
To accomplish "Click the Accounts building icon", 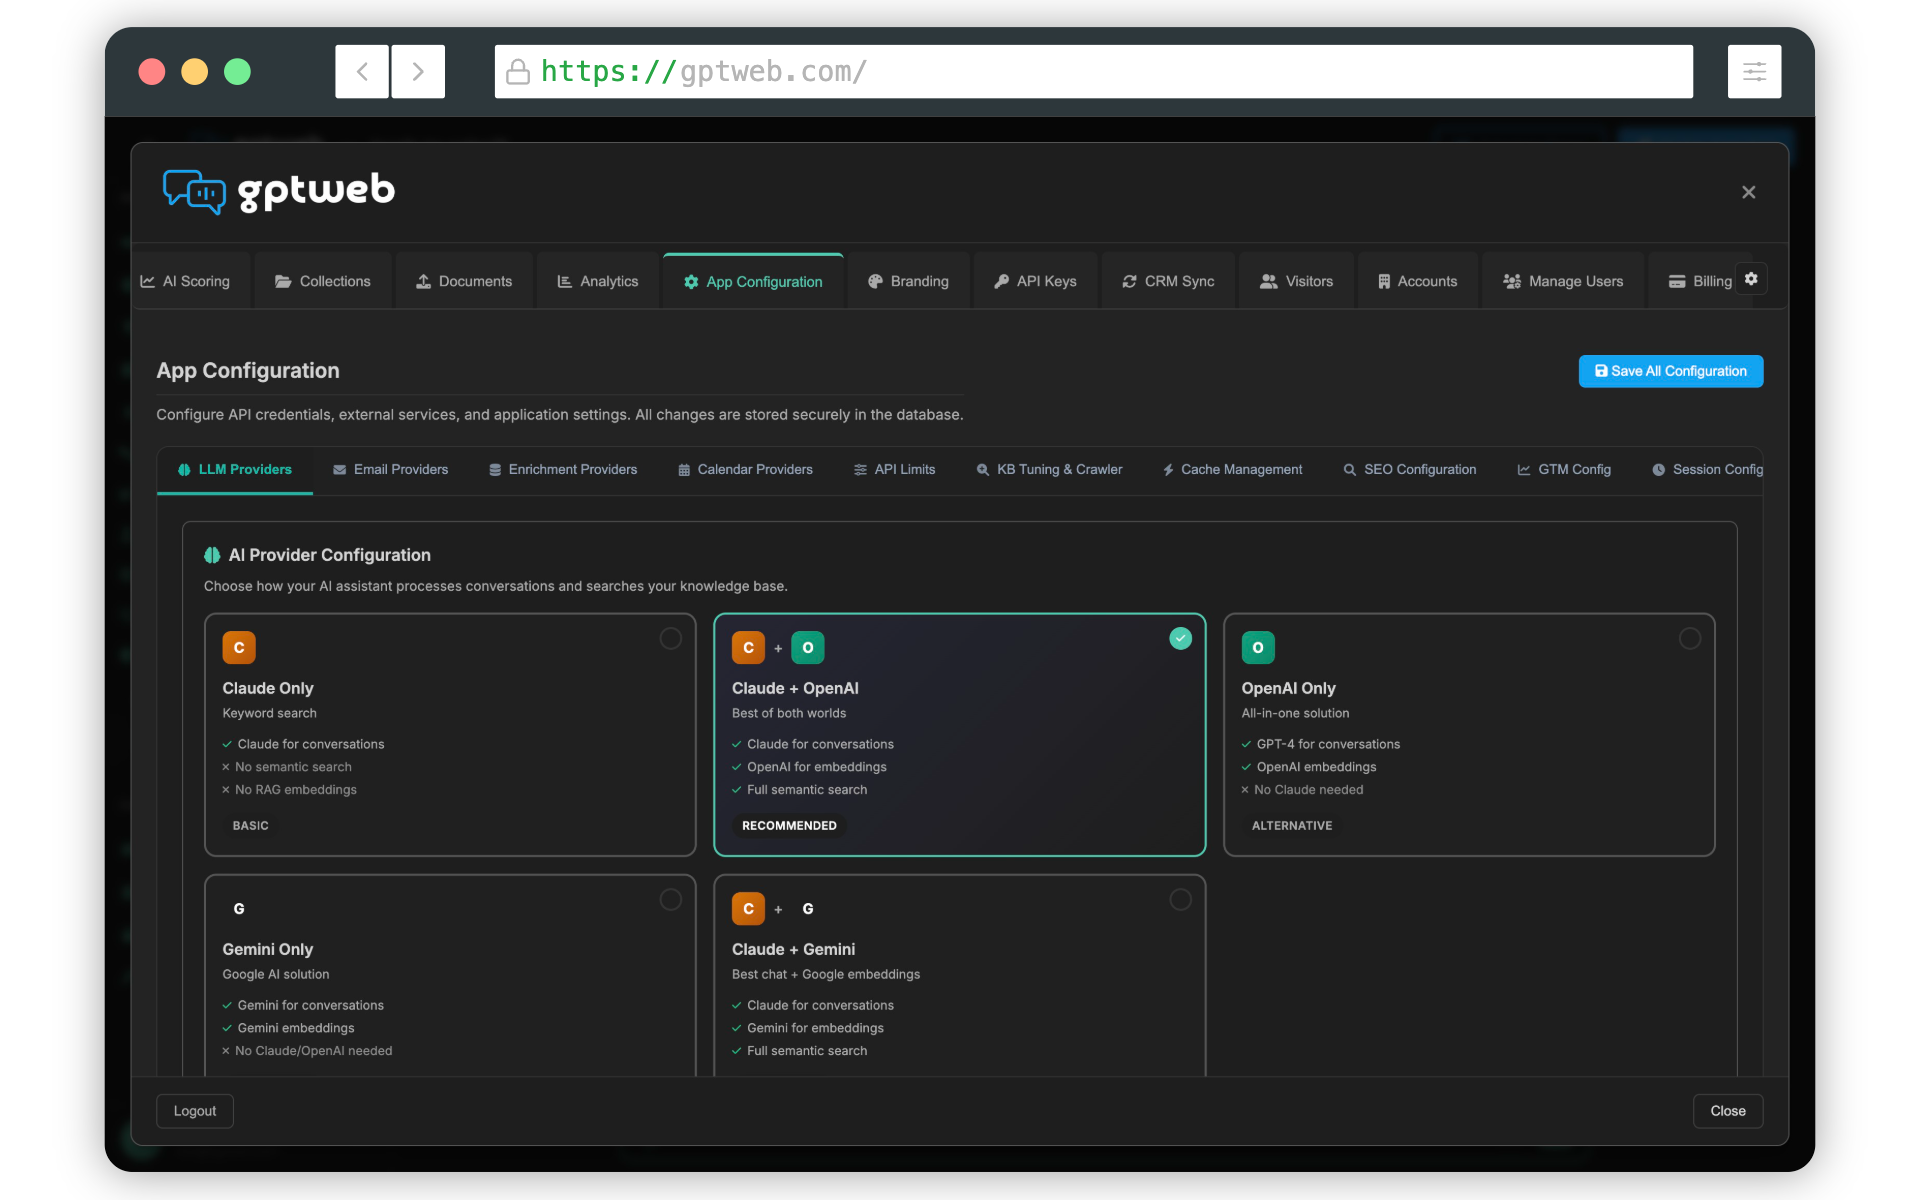I will 1384,282.
